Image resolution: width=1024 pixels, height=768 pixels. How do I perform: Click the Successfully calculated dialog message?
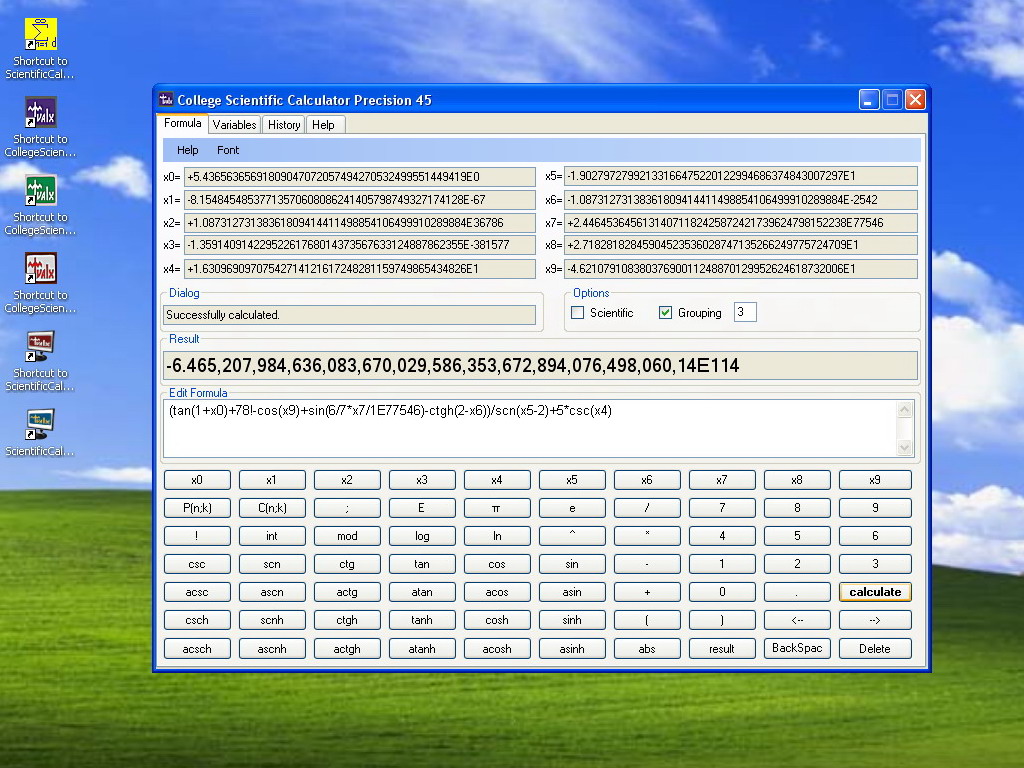(x=349, y=315)
